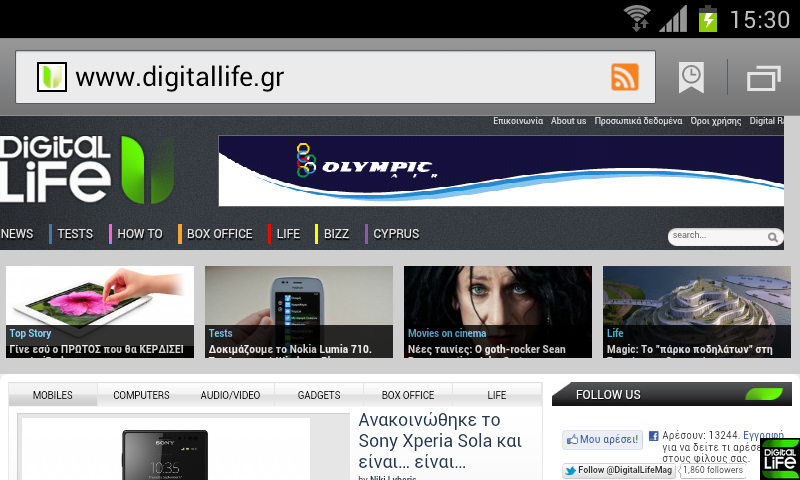Open the NEWS menu section
The height and width of the screenshot is (480, 800).
coord(17,234)
